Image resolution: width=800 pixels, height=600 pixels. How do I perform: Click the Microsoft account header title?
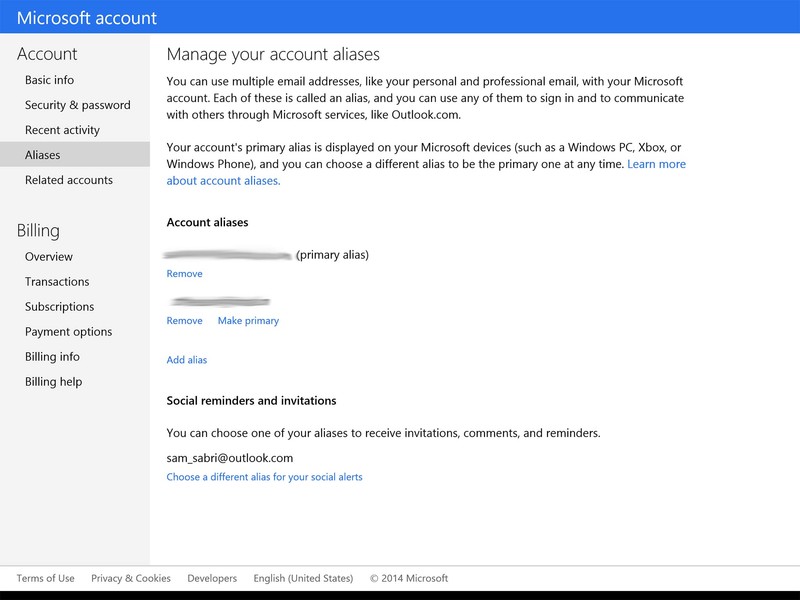pos(87,18)
